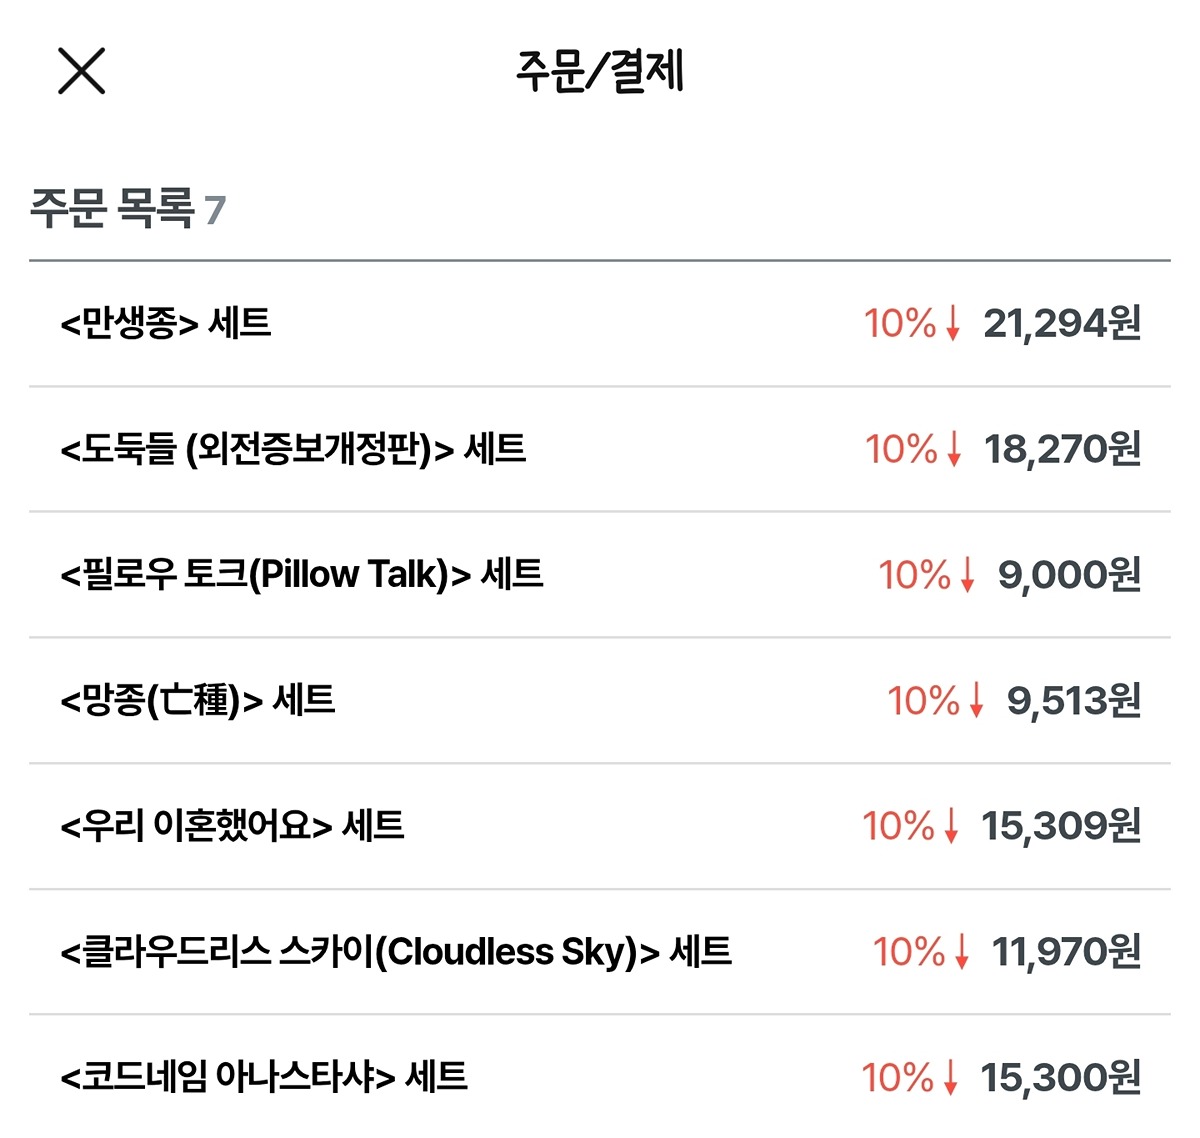
Task: Open <클라우드리스 스카이(Cloudless Sky)> 세트 item
Action: (x=600, y=952)
